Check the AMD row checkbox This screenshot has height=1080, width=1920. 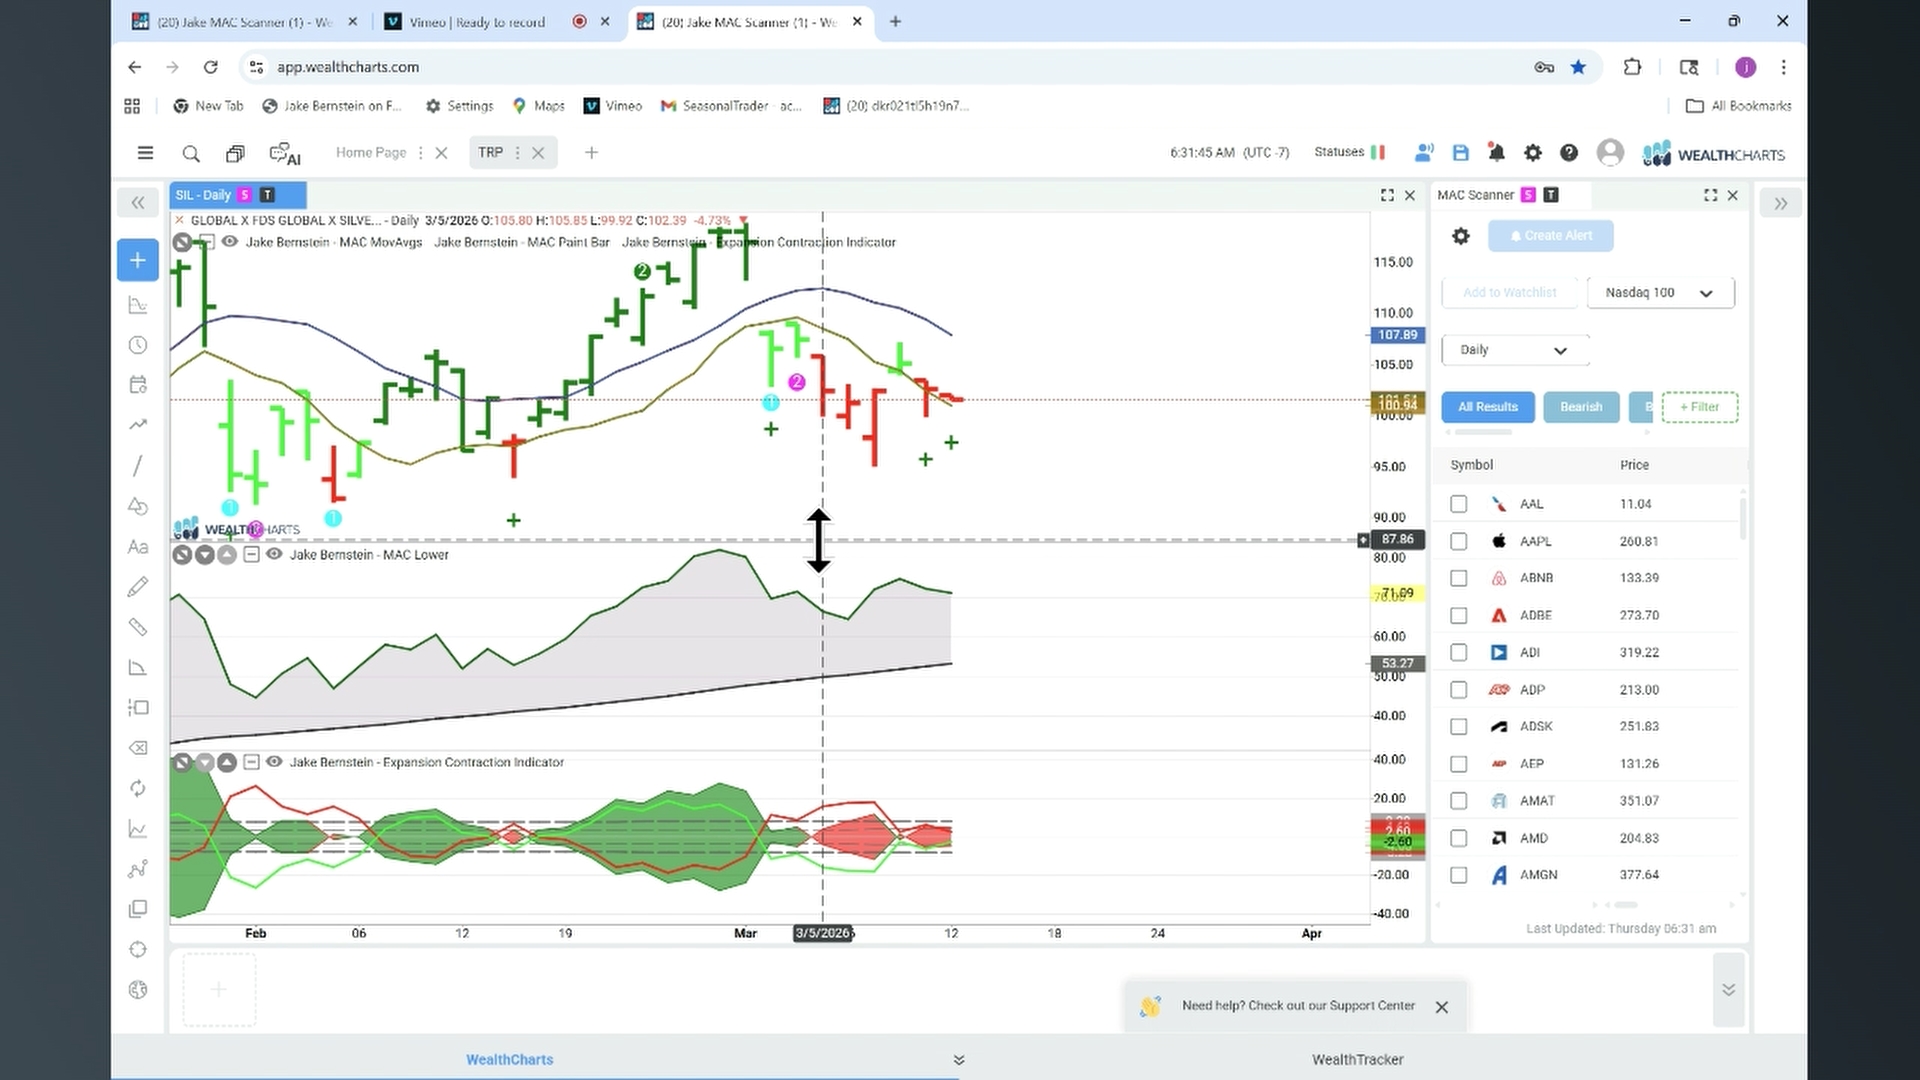click(1459, 838)
